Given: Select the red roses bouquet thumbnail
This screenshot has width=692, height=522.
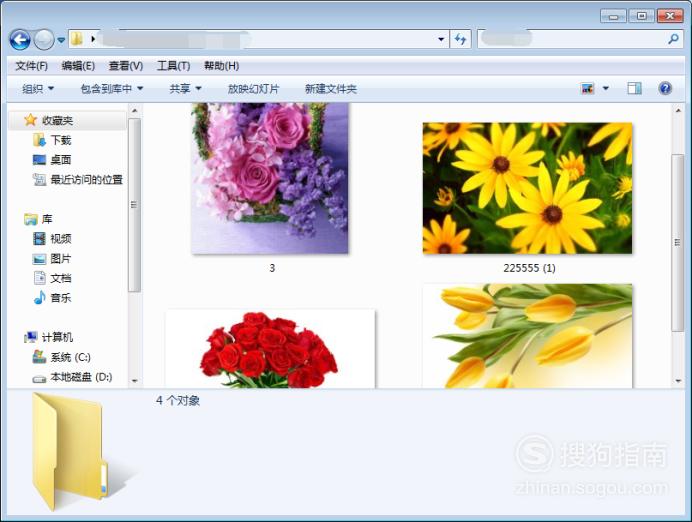Looking at the screenshot, I should (x=270, y=349).
